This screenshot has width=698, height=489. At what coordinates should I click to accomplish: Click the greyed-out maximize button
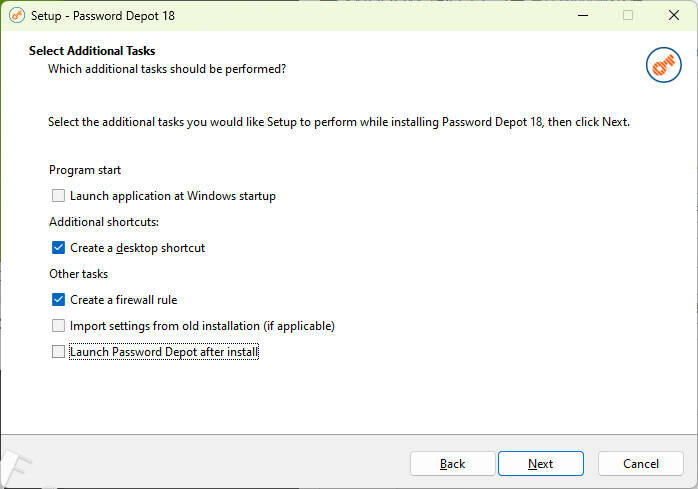click(628, 15)
